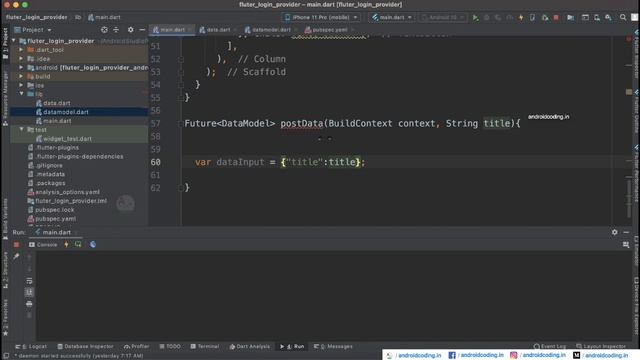The width and height of the screenshot is (640, 360).
Task: Open Resource Manager side tab
Action: [x=5, y=98]
